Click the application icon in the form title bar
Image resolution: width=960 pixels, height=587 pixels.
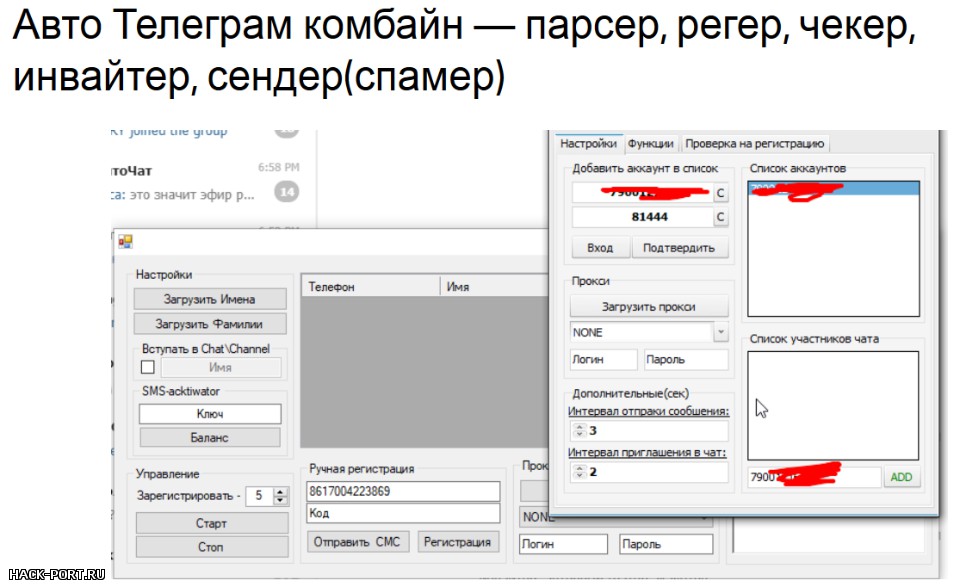point(124,239)
